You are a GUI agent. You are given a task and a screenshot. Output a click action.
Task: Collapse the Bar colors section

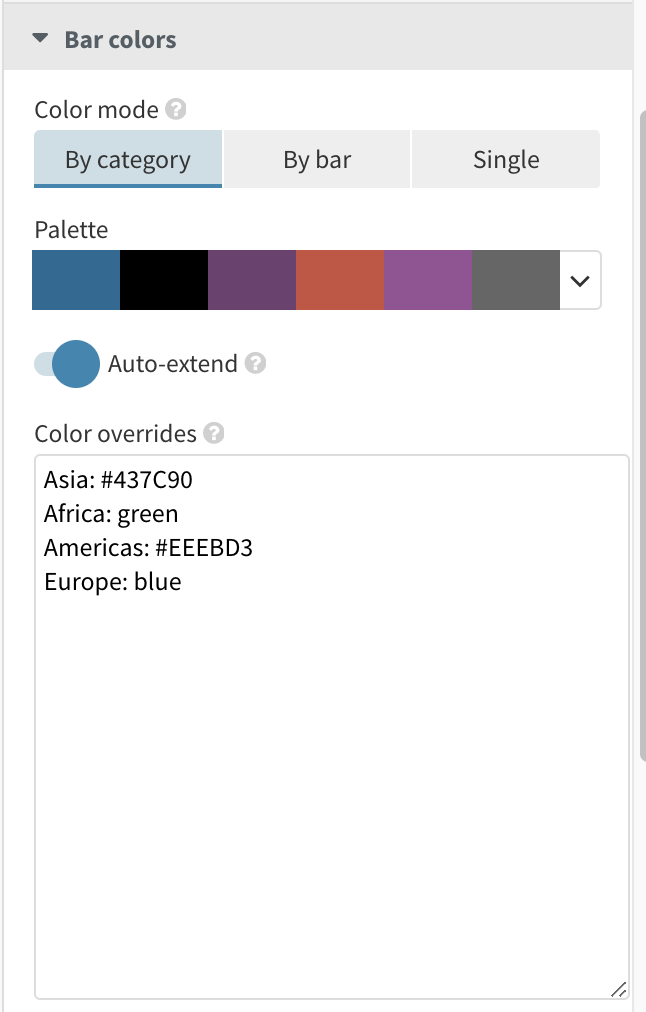click(x=39, y=38)
